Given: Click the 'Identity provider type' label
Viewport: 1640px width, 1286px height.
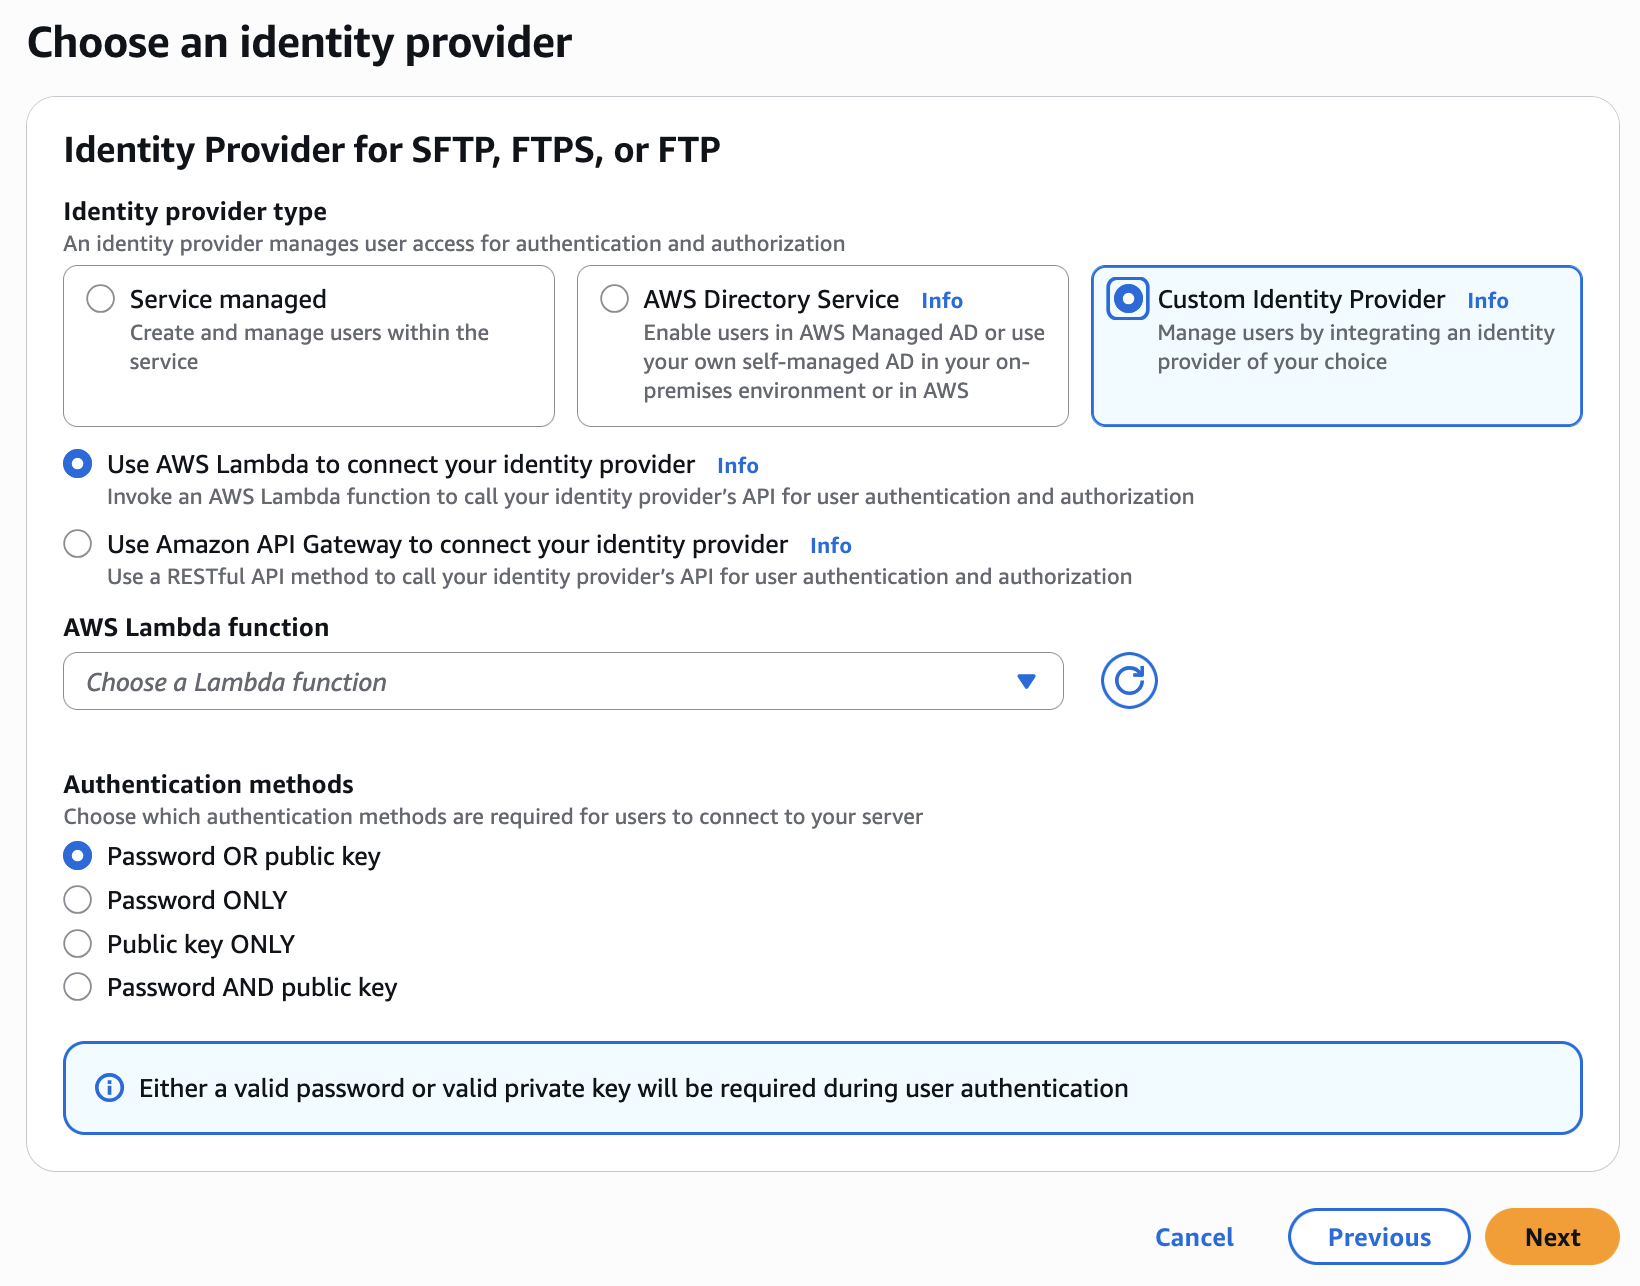Looking at the screenshot, I should point(195,211).
